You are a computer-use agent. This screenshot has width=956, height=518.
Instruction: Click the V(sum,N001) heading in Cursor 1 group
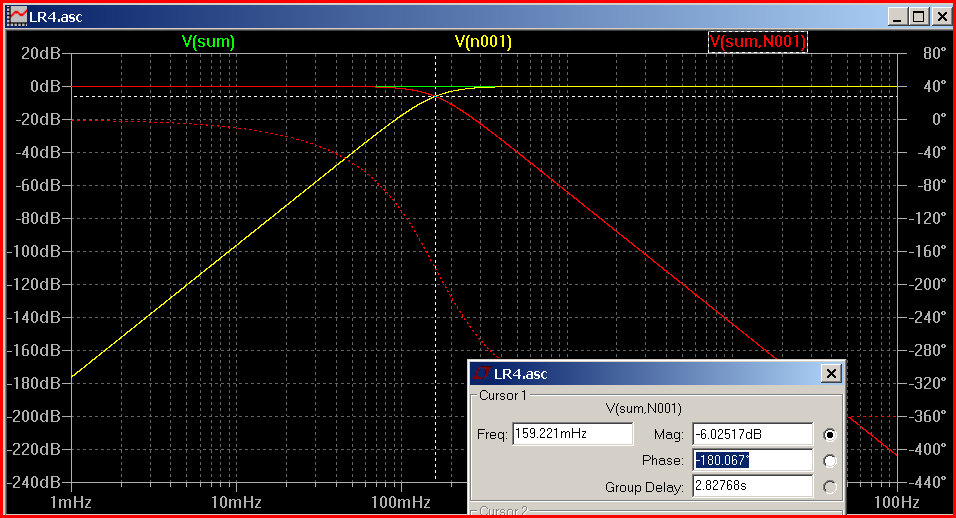coord(643,408)
